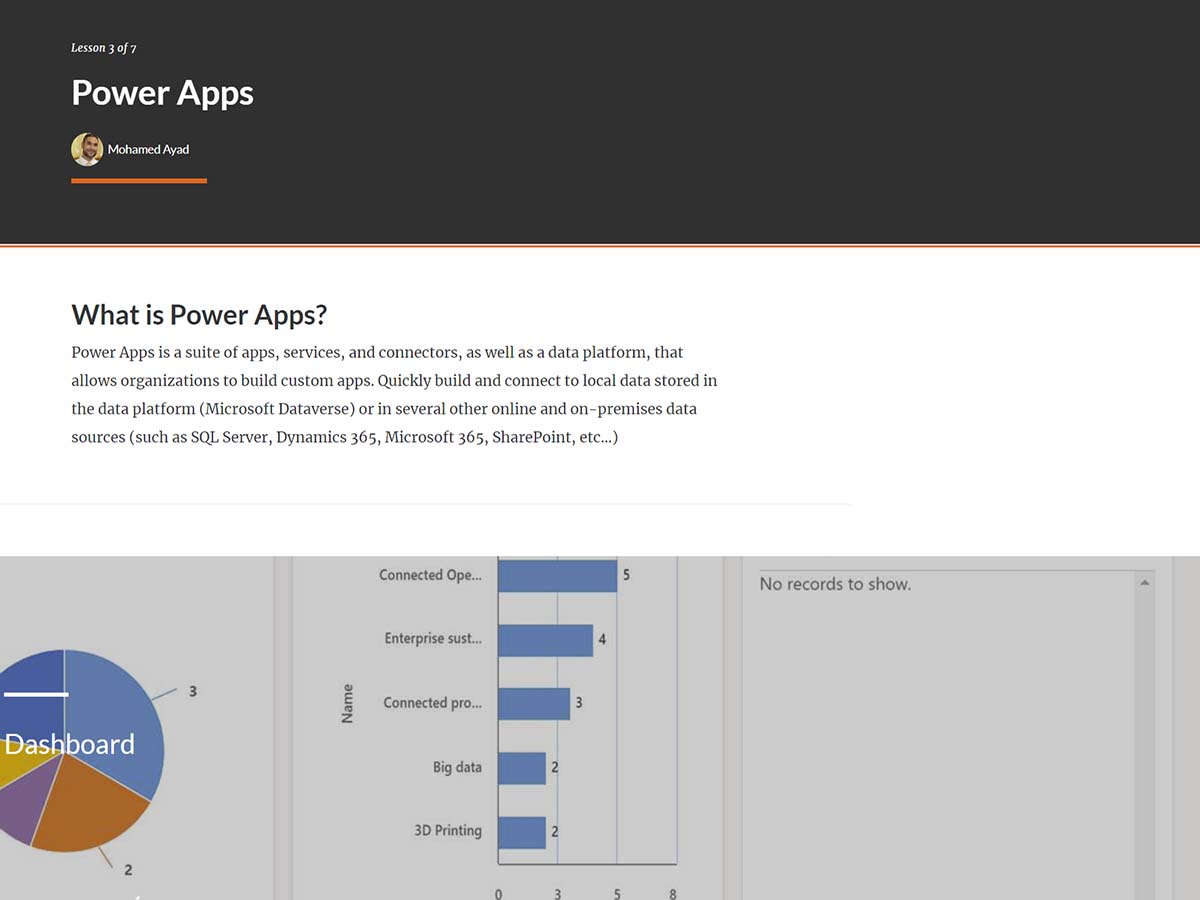Click the What is Power Apps? heading
The image size is (1200, 900).
[199, 315]
